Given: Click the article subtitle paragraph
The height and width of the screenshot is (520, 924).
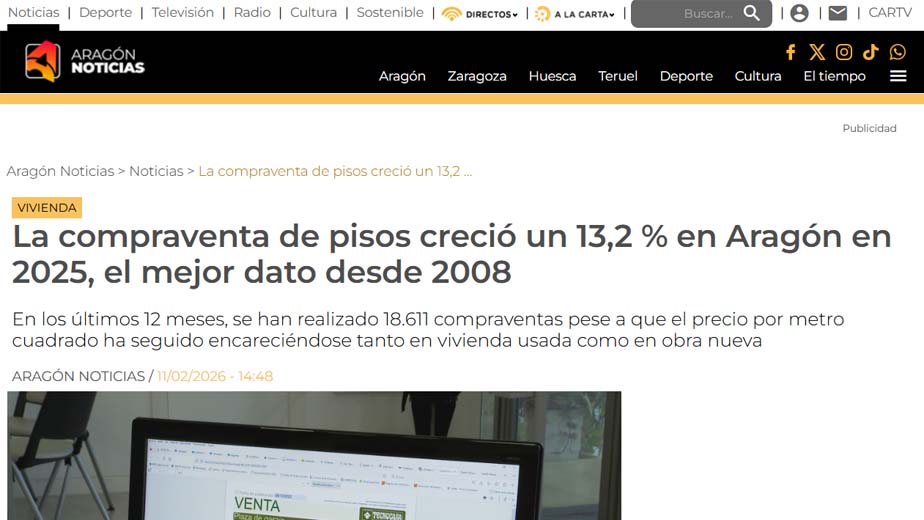Looking at the screenshot, I should pyautogui.click(x=428, y=330).
